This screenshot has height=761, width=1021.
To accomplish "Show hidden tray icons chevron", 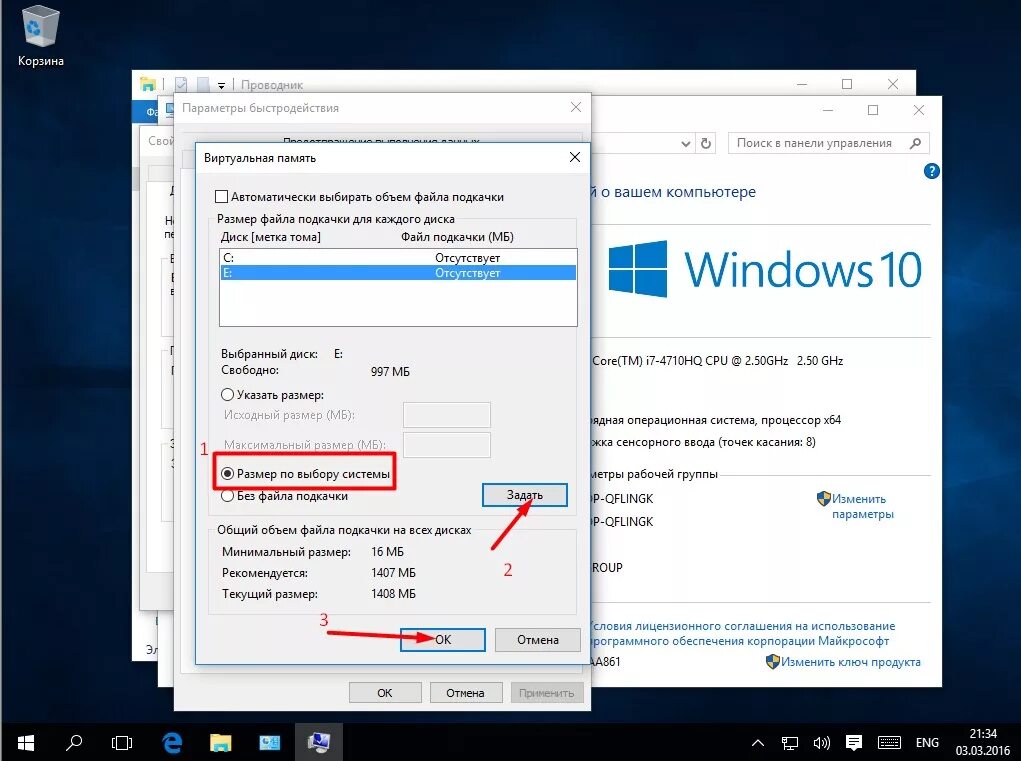I will (x=757, y=743).
